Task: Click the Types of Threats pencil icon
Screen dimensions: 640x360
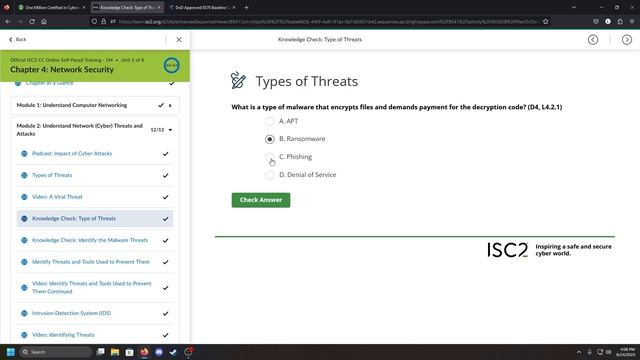Action: click(238, 80)
